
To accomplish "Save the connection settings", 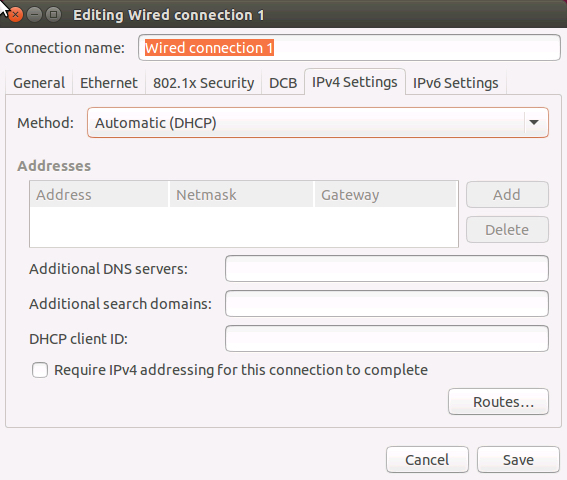I will (x=518, y=460).
